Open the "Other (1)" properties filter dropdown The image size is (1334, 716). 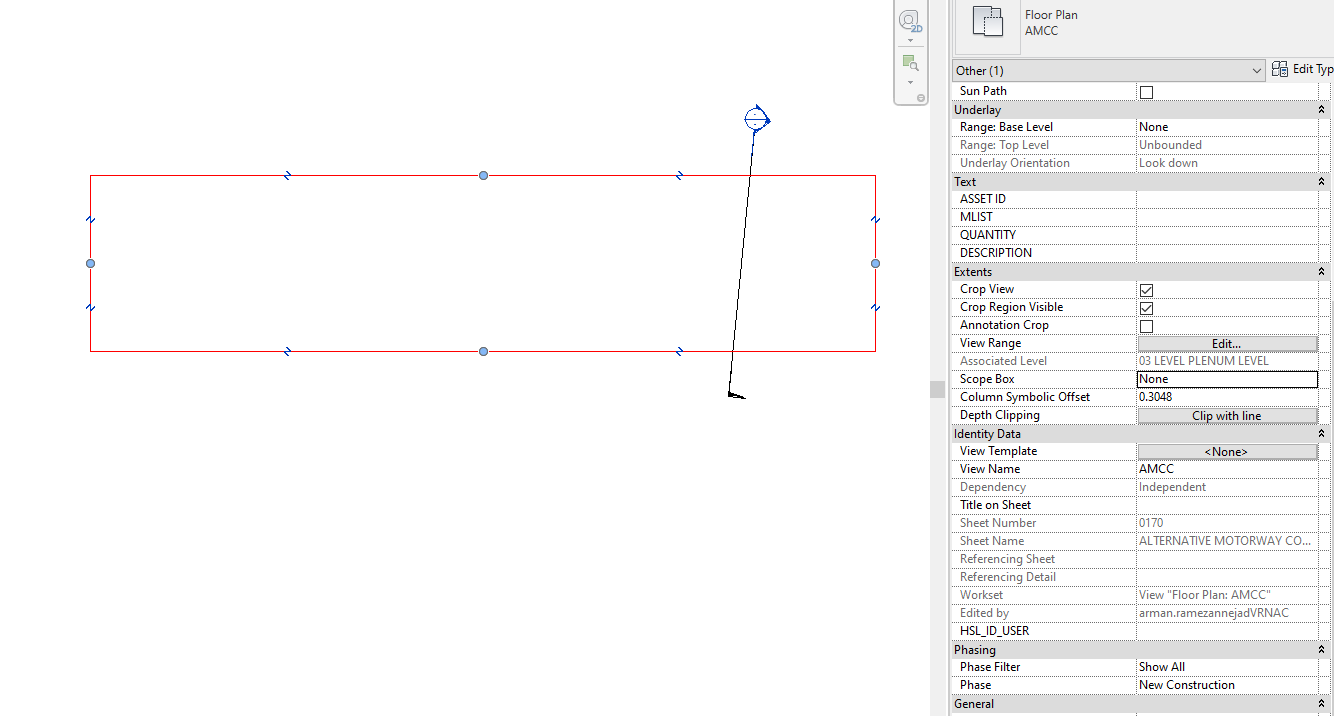tap(1258, 70)
